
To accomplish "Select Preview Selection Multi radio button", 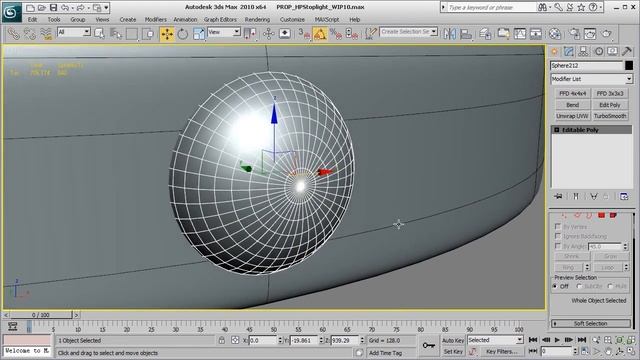I will [610, 286].
